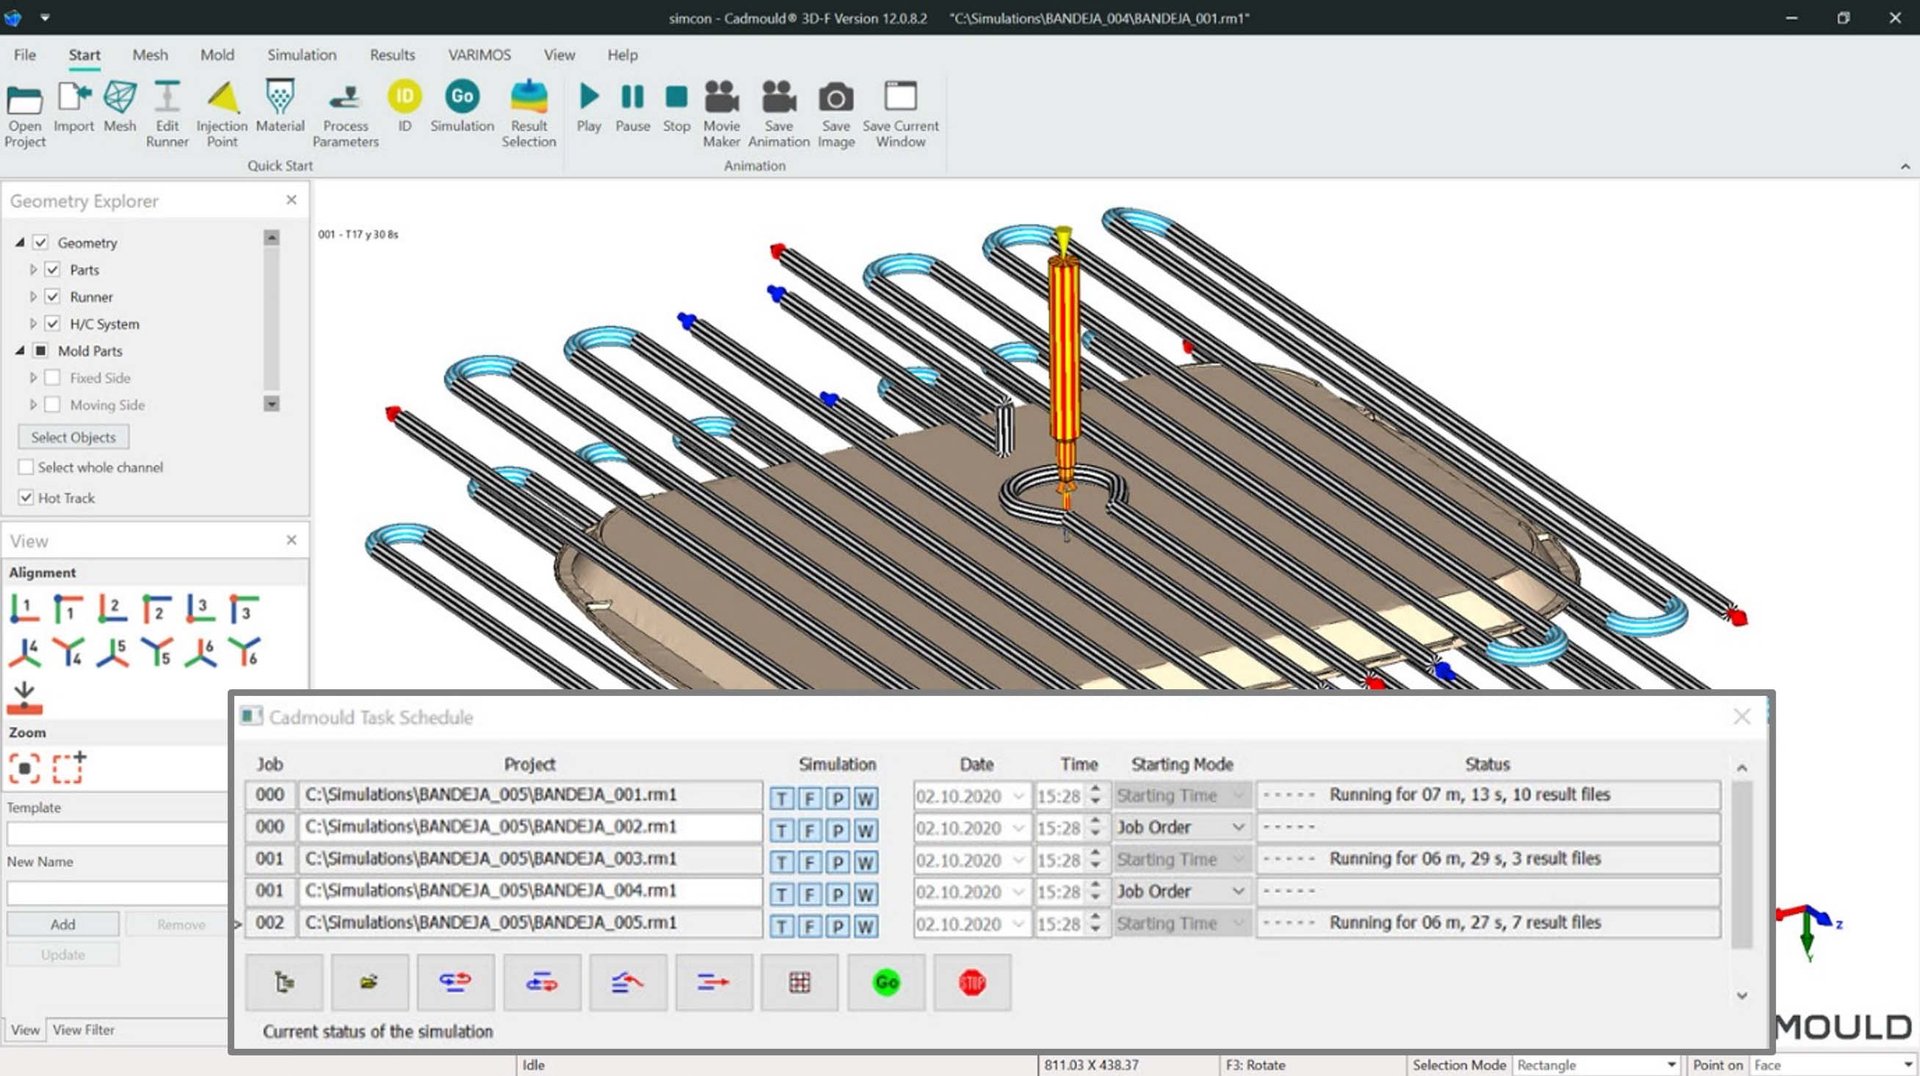Uncheck the Parts checkbox
The image size is (1920, 1076).
click(x=53, y=269)
